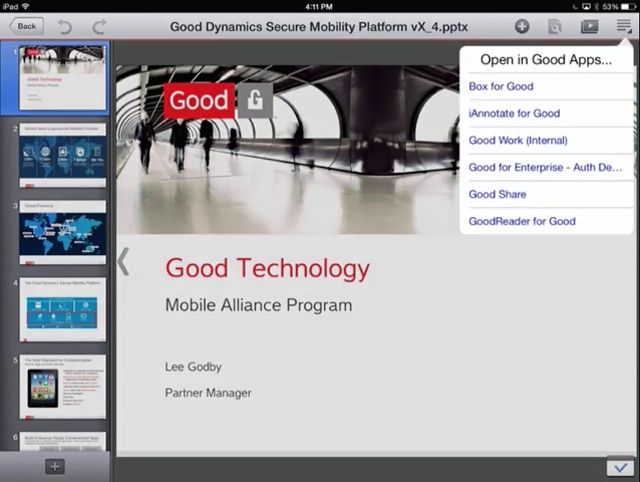
Task: Select Box for Good
Action: coord(546,87)
